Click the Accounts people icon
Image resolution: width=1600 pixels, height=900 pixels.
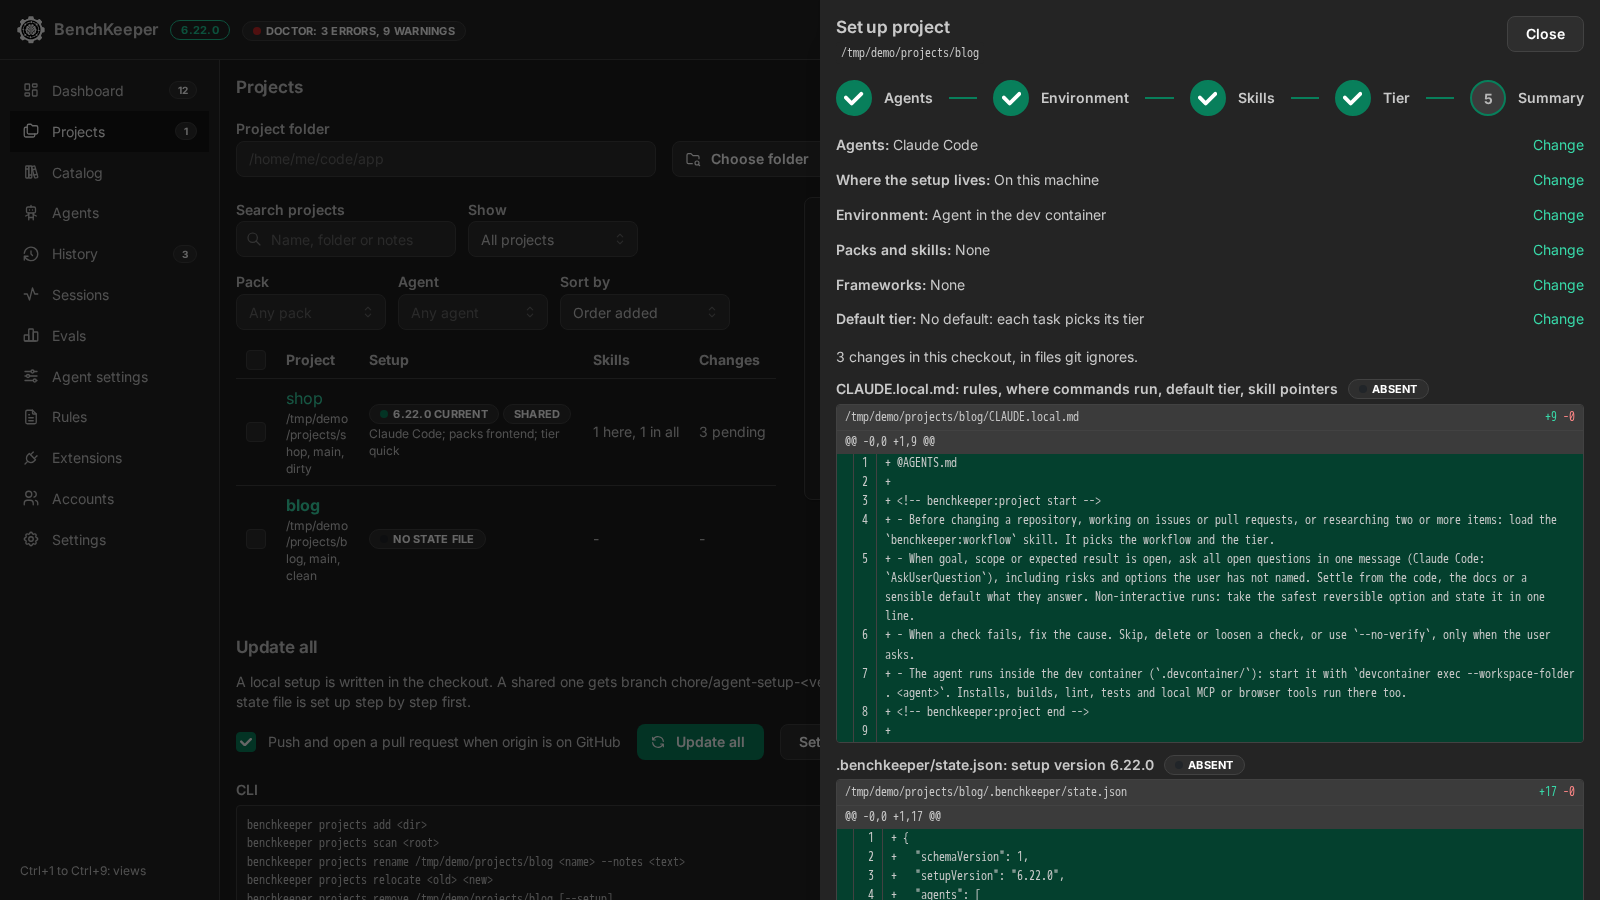pyautogui.click(x=31, y=498)
